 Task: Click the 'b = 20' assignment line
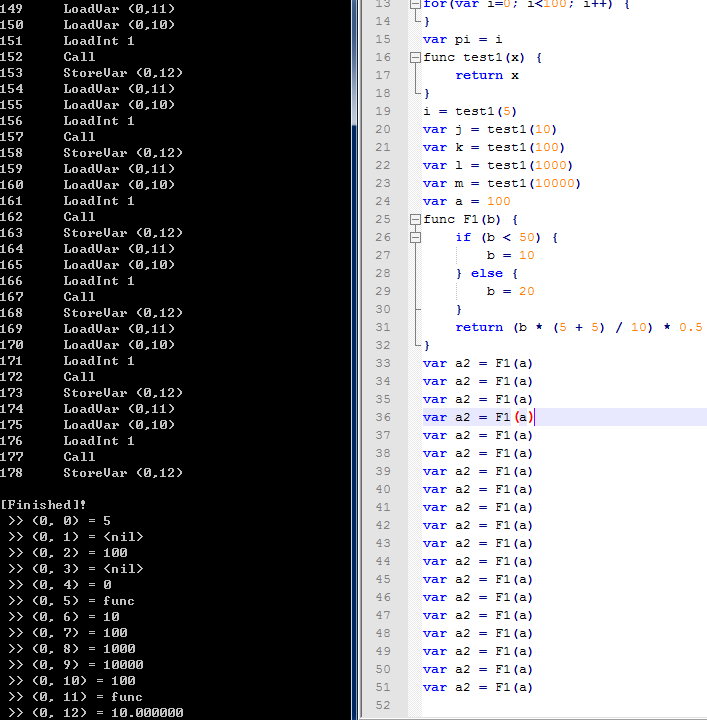click(511, 291)
